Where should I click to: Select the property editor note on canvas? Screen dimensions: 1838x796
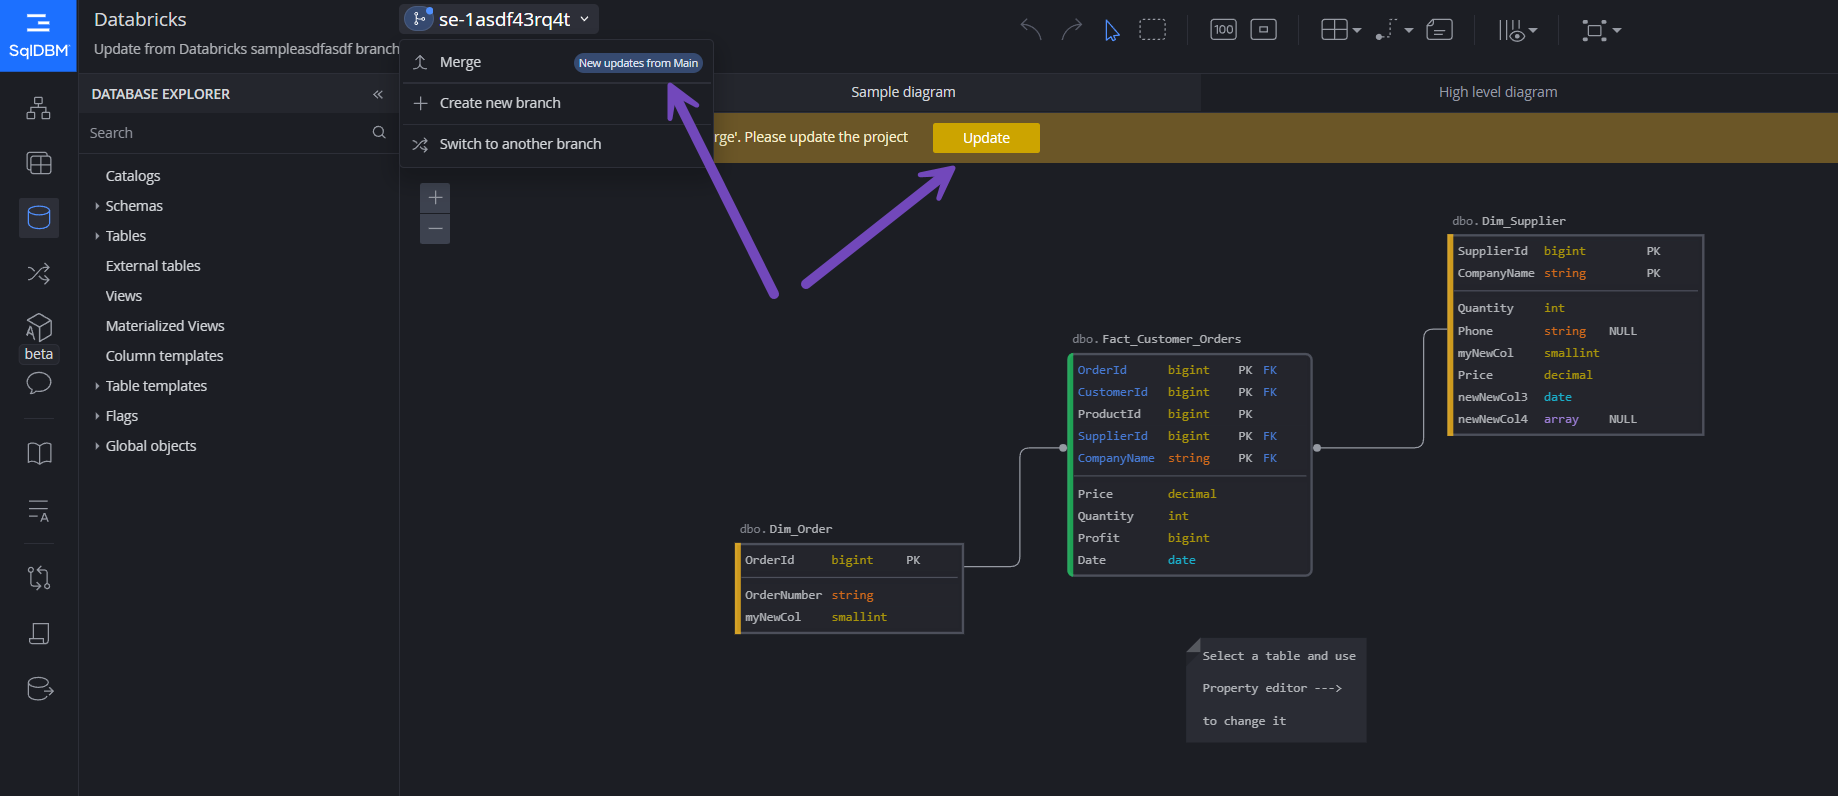[1276, 690]
